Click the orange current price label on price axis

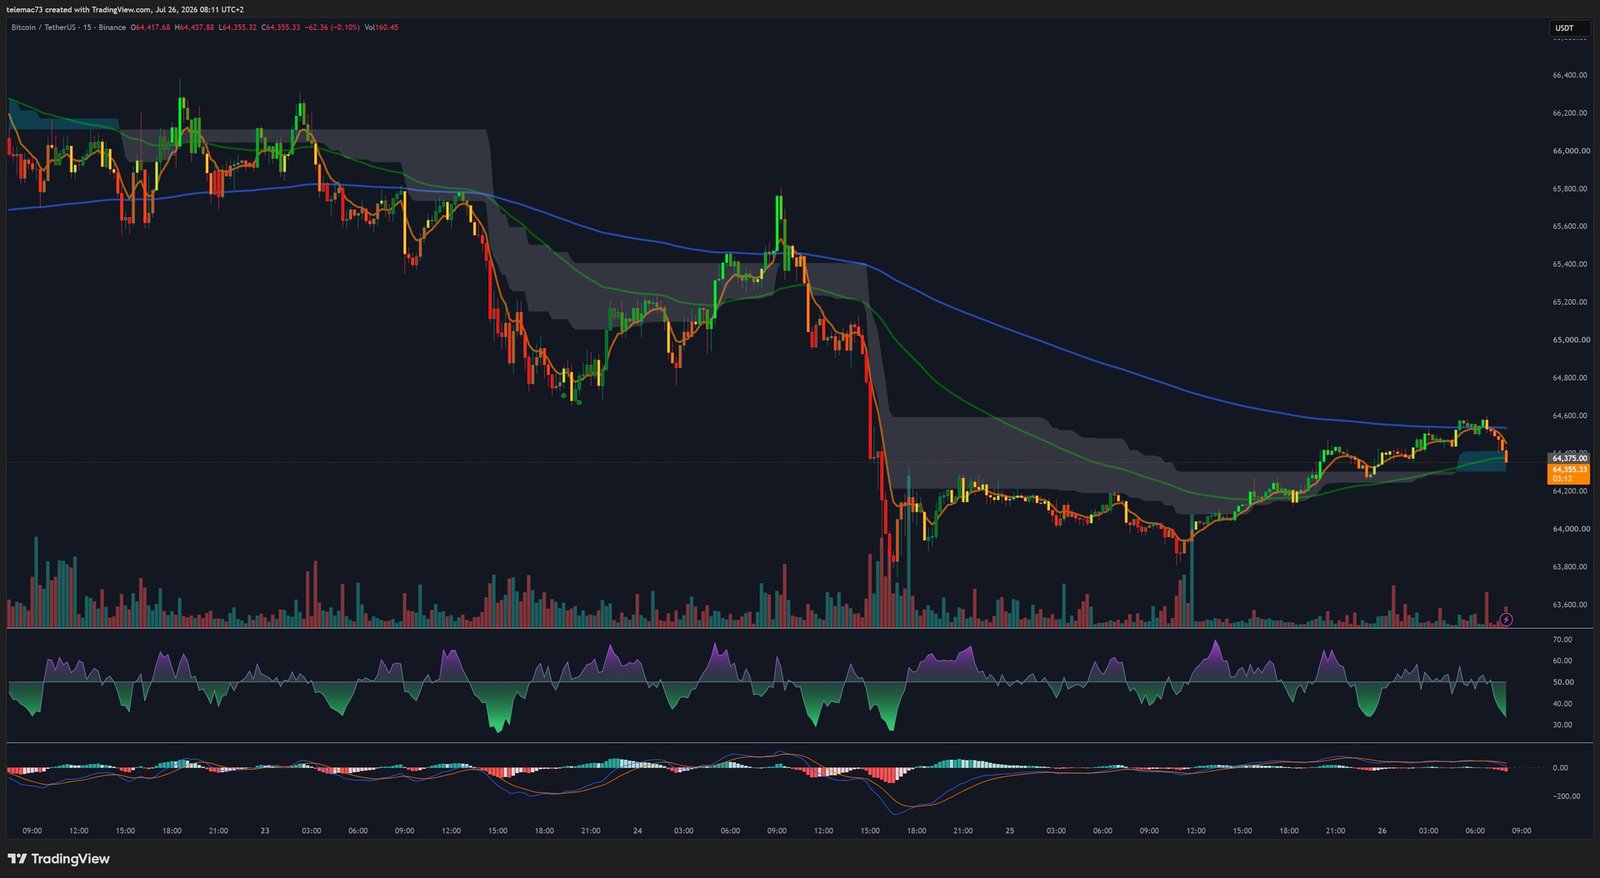click(x=1569, y=473)
